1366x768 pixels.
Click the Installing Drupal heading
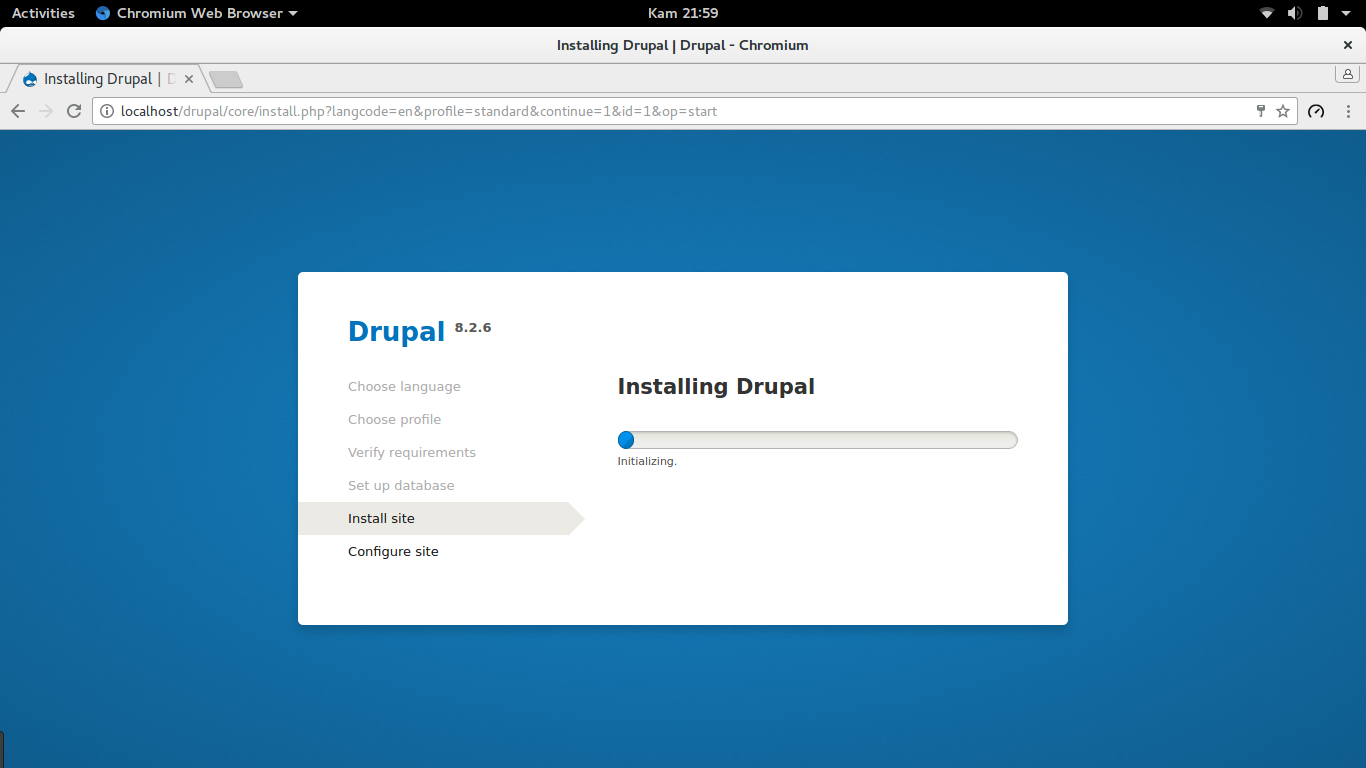point(716,387)
